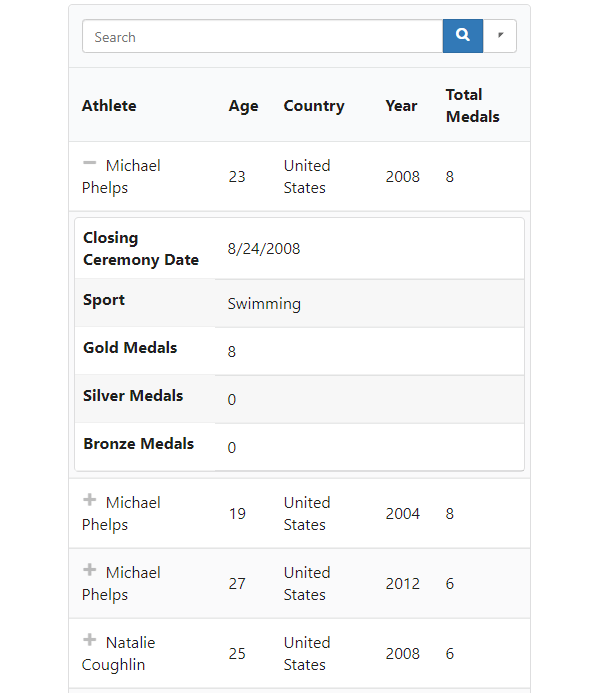600x693 pixels.
Task: Click United States in Natalie Coughlin row
Action: 306,653
